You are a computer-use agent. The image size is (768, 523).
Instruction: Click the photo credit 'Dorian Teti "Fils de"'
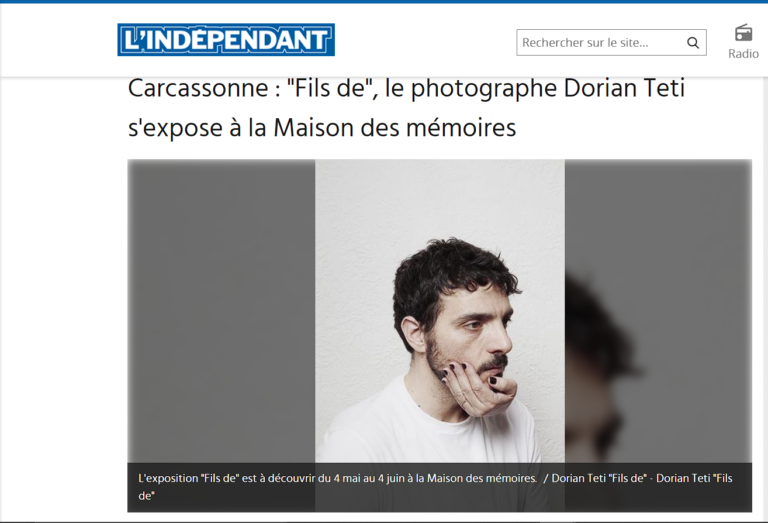pos(599,478)
